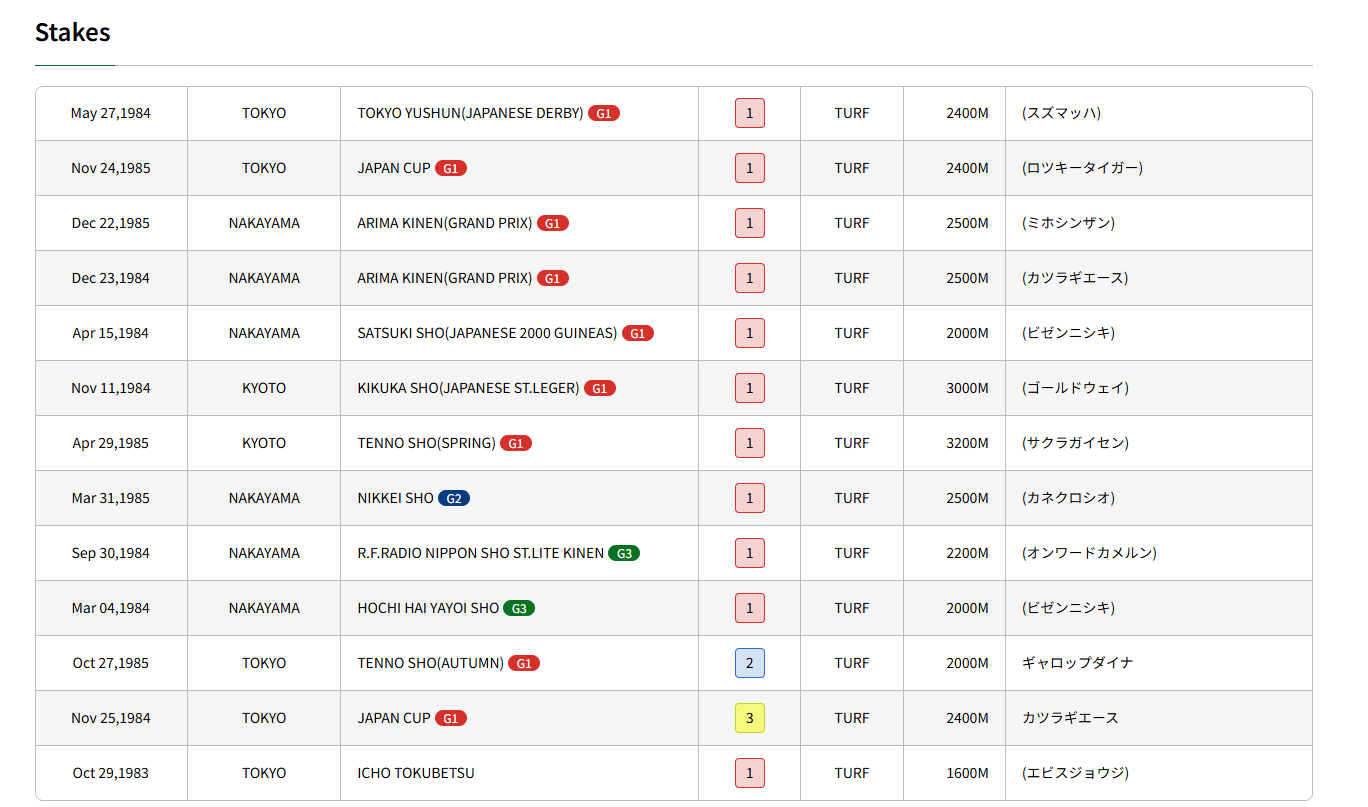Click the 1st-place badge in the Sep 30,1984 row
This screenshot has height=807, width=1368.
tap(750, 553)
